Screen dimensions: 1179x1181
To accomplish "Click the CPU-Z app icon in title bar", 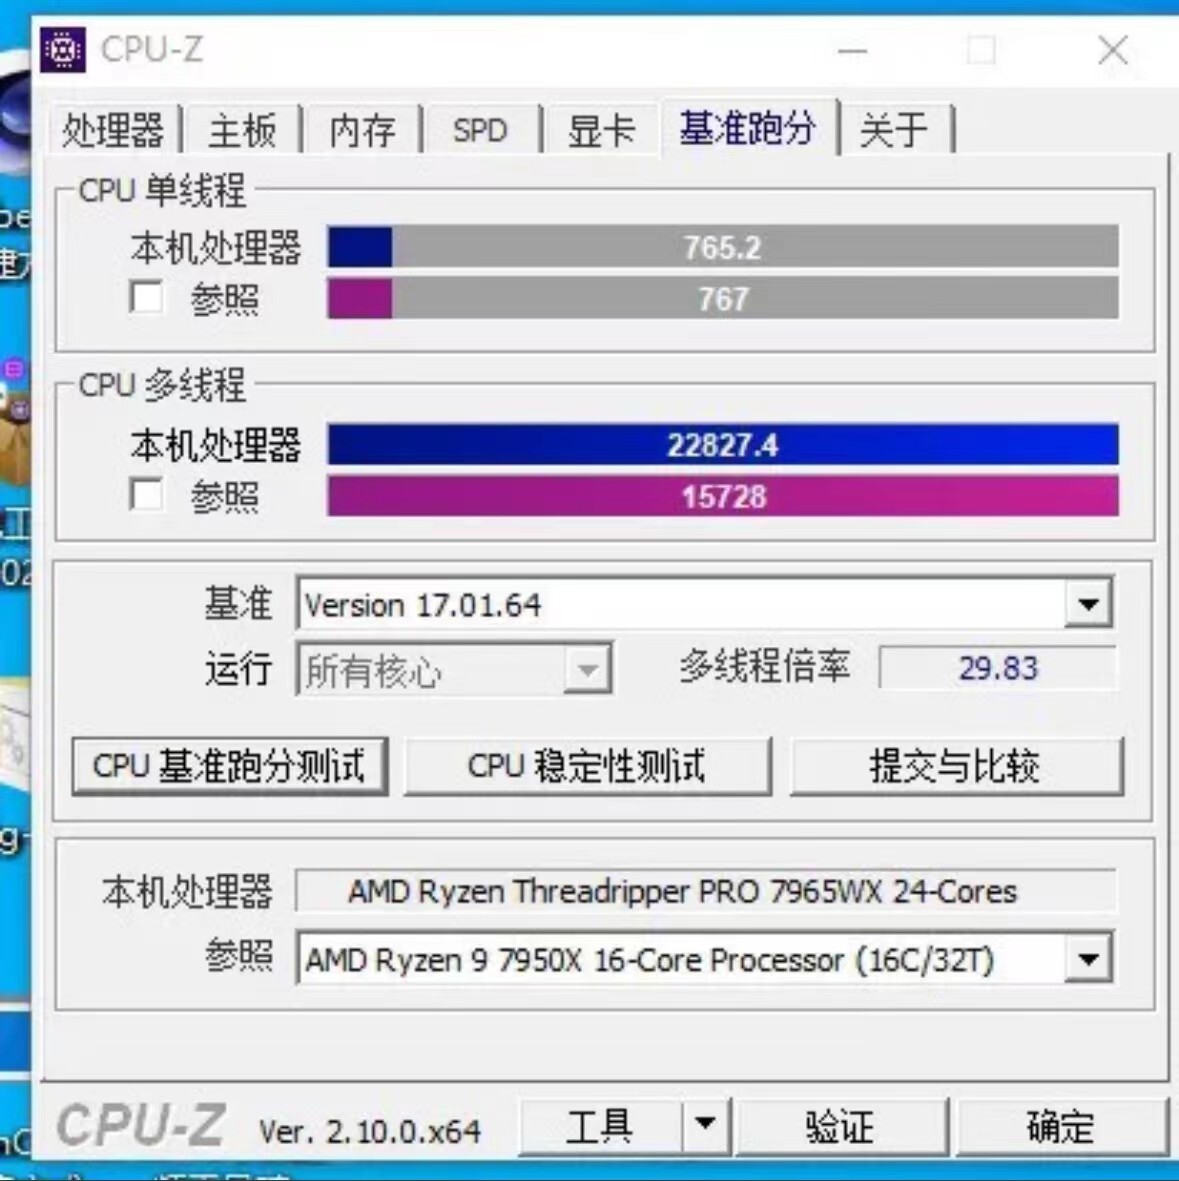I will pyautogui.click(x=63, y=50).
